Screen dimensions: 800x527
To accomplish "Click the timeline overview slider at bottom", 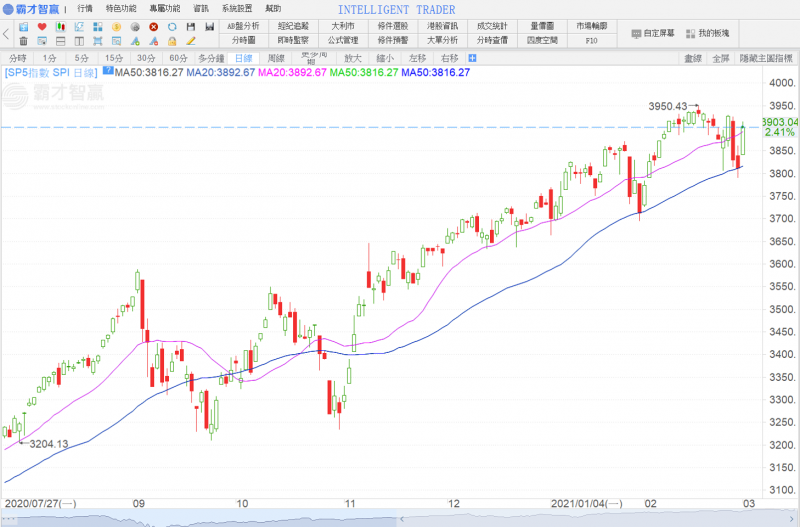I will coord(400,520).
